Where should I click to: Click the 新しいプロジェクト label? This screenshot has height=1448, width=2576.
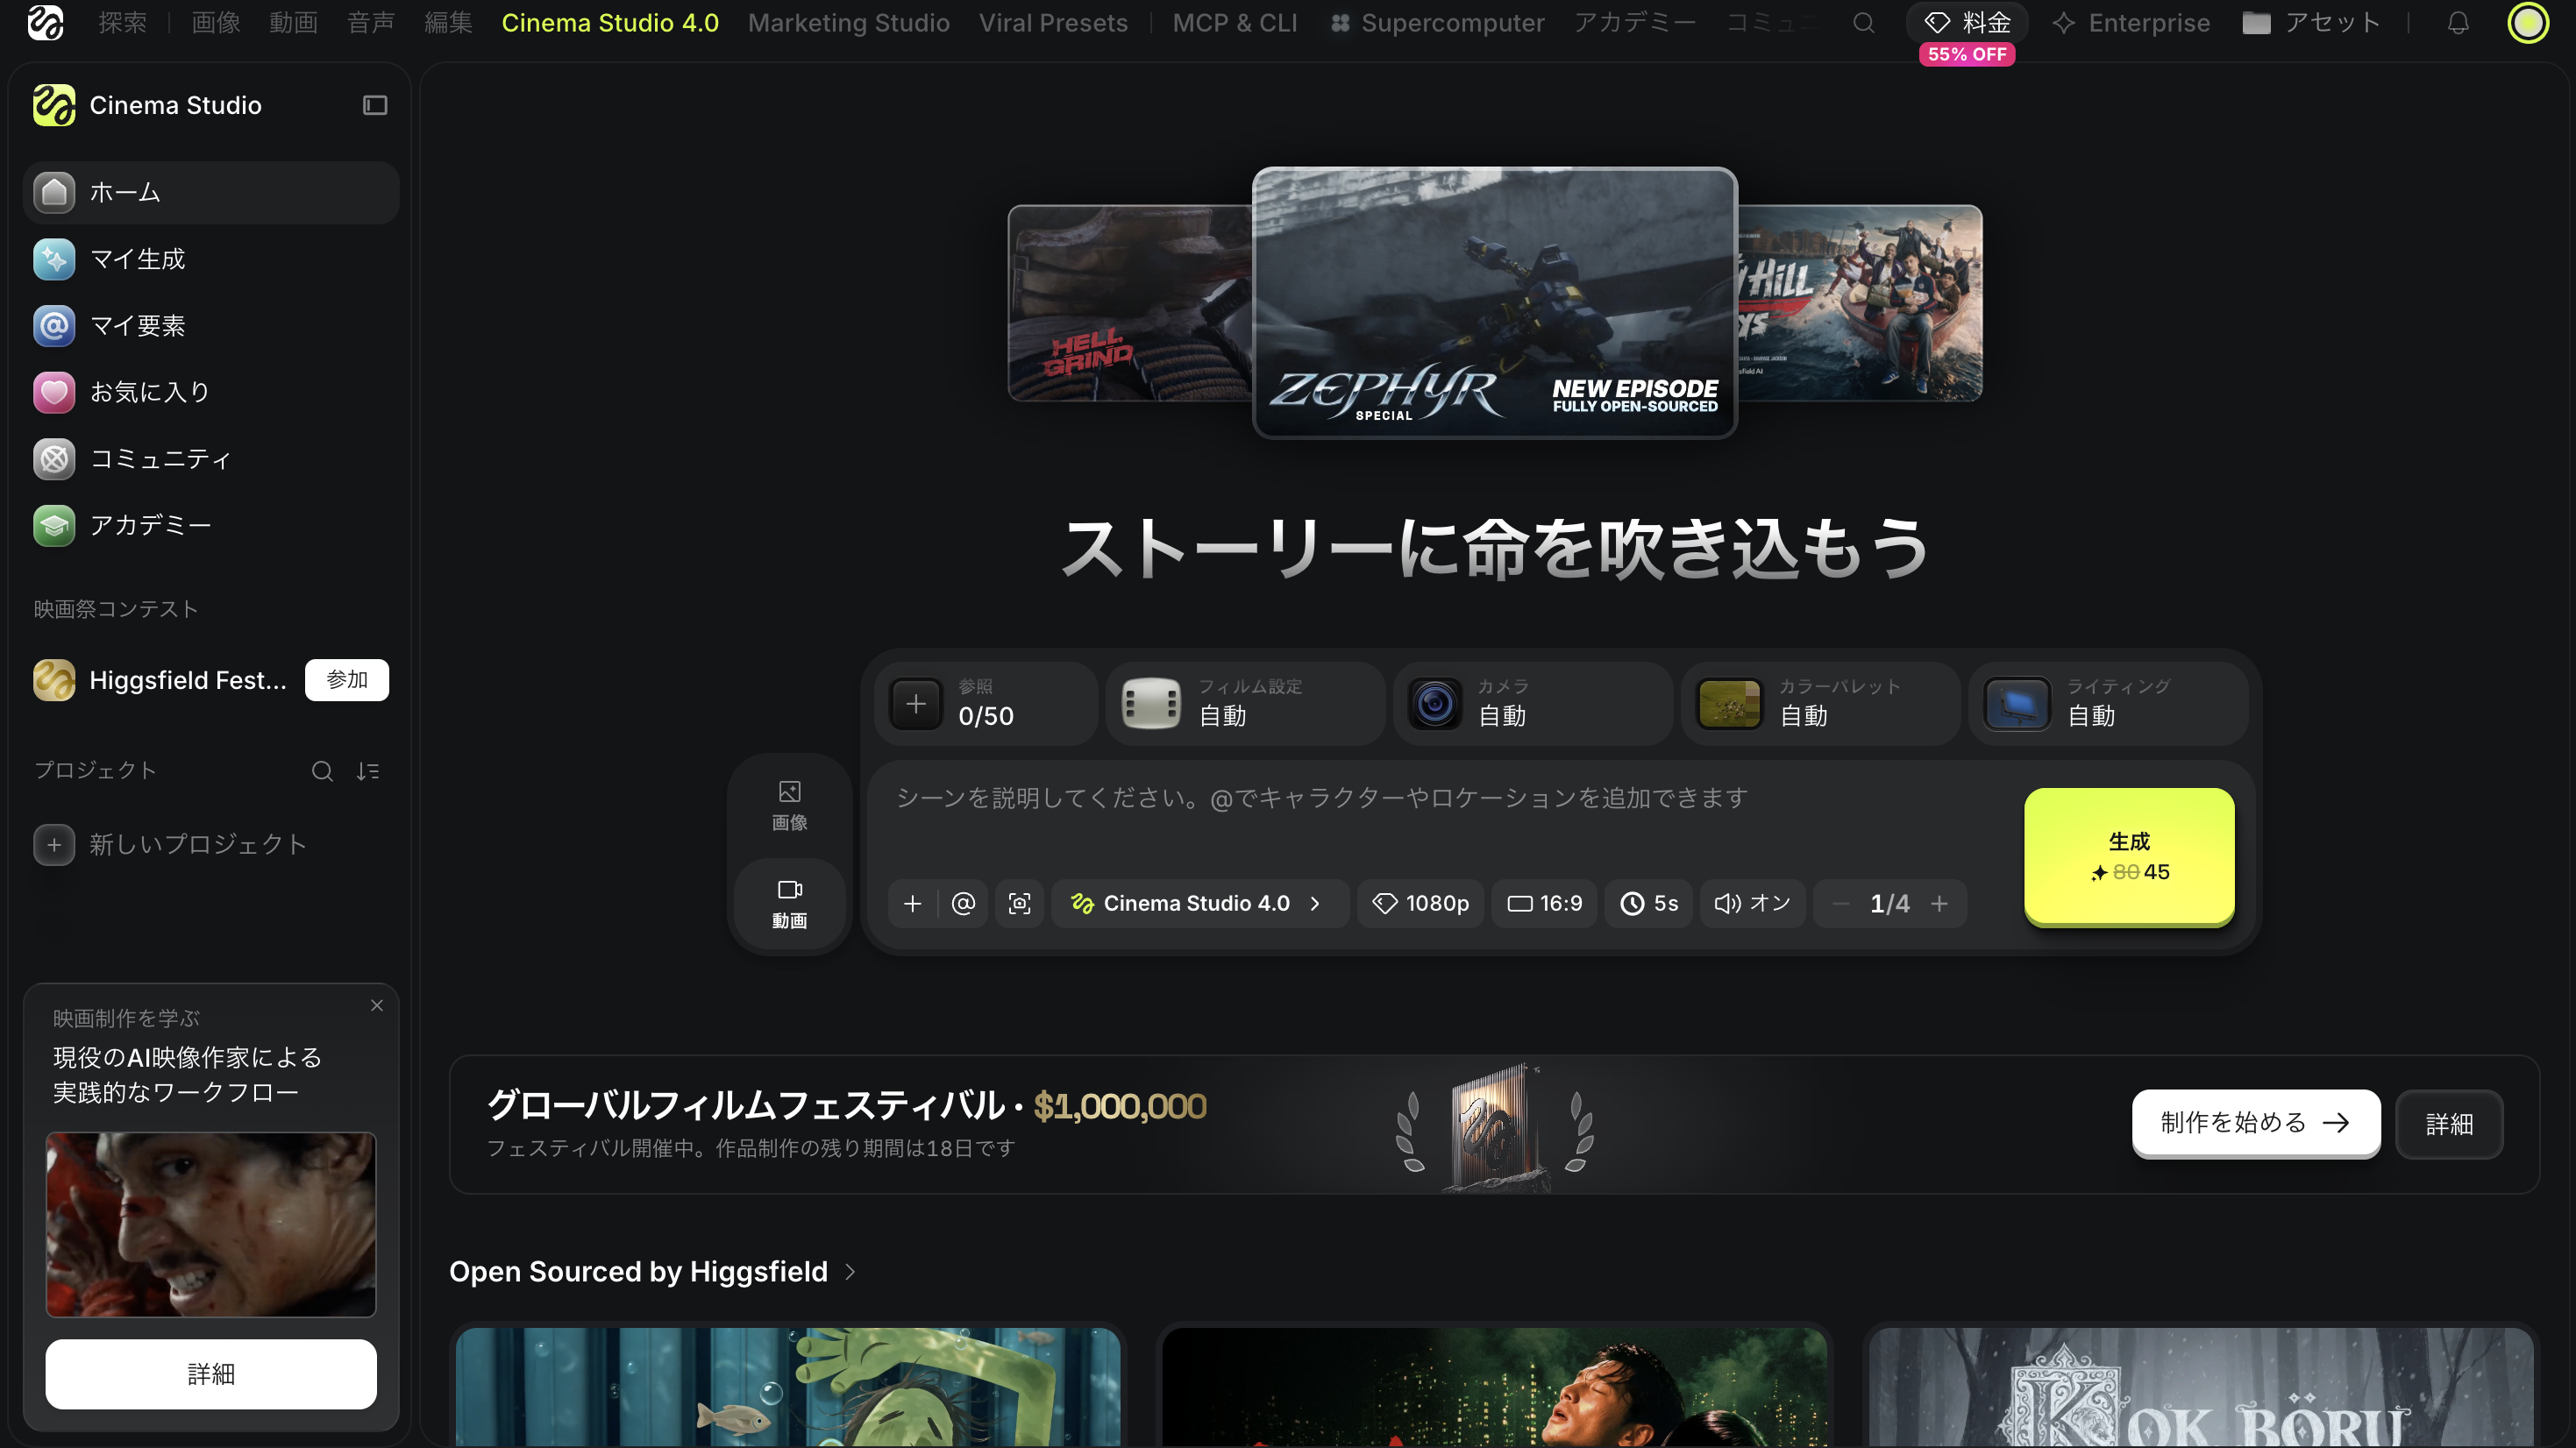pyautogui.click(x=198, y=845)
